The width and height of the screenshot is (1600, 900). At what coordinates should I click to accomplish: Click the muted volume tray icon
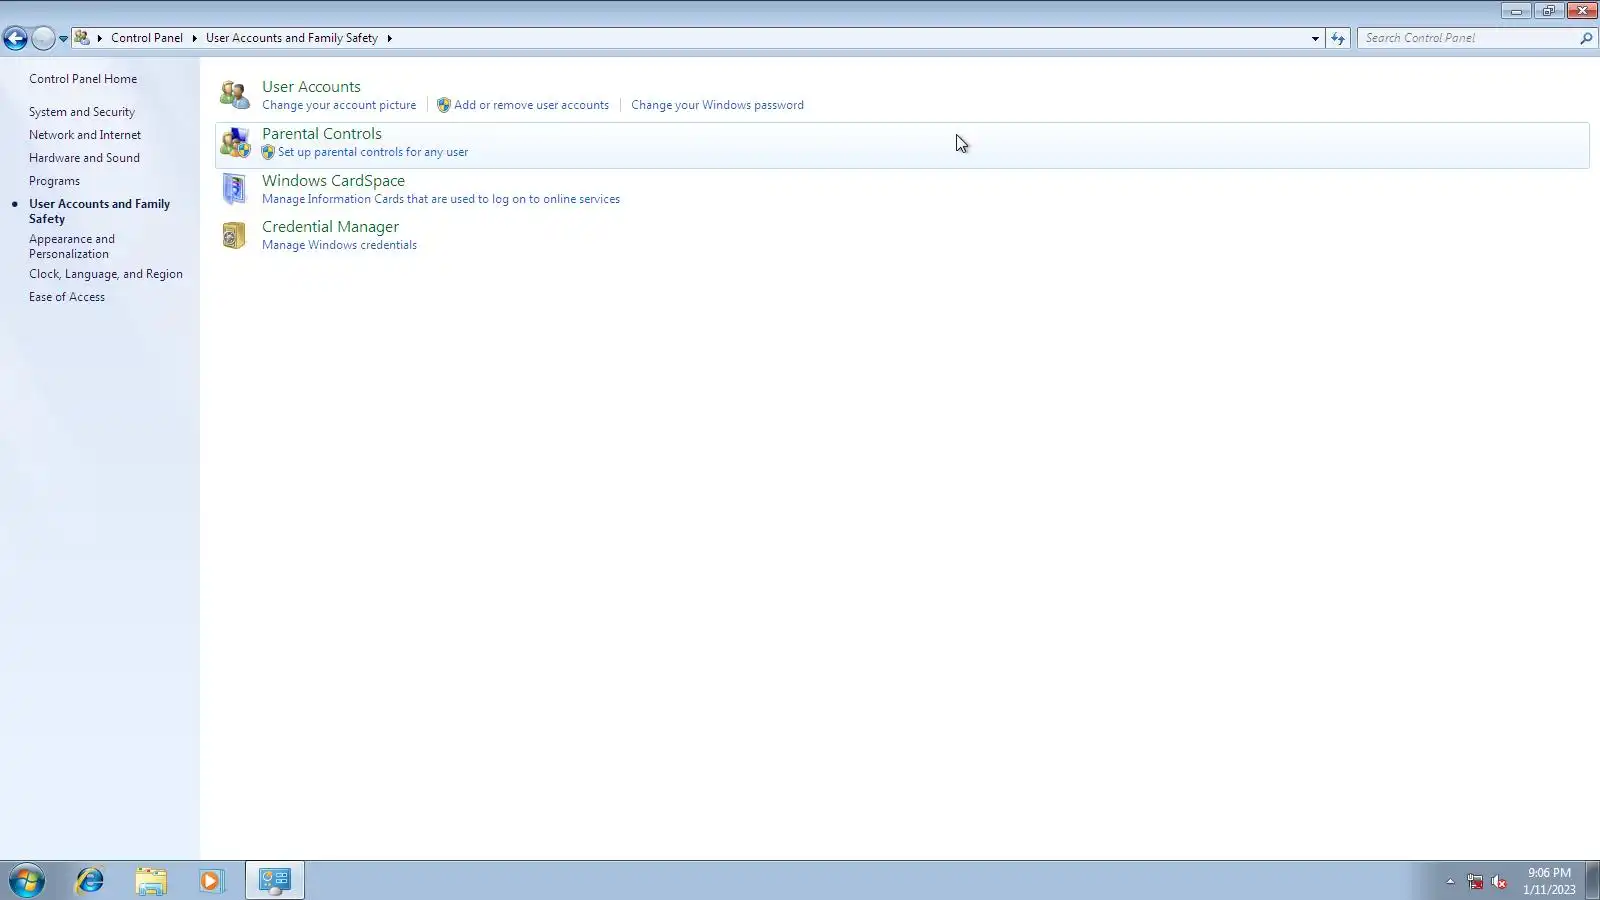[x=1499, y=881]
